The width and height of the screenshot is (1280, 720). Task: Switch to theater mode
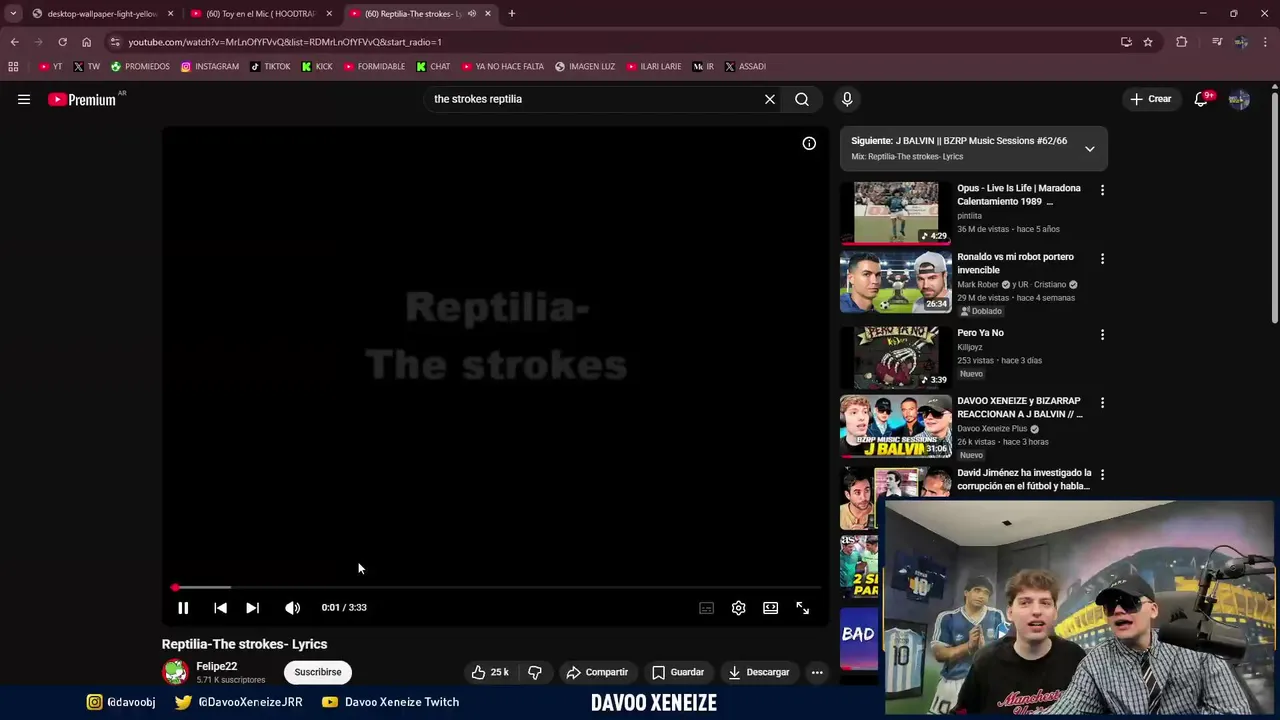pyautogui.click(x=770, y=607)
